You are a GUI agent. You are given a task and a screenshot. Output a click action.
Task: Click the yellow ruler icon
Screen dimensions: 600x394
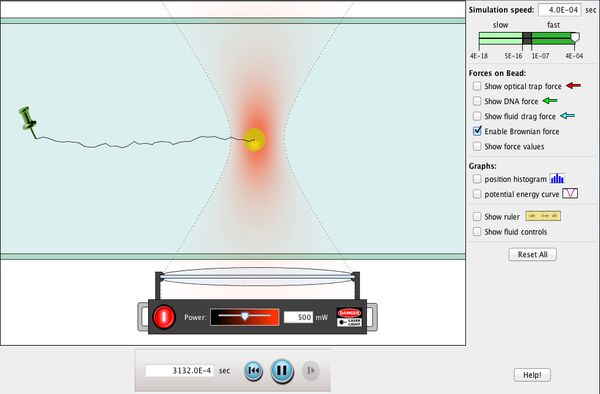click(x=543, y=216)
